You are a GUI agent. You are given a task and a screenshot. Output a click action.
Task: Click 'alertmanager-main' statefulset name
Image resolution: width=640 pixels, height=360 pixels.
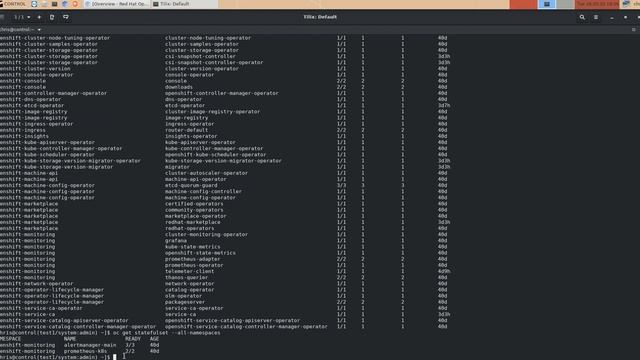tap(90, 345)
